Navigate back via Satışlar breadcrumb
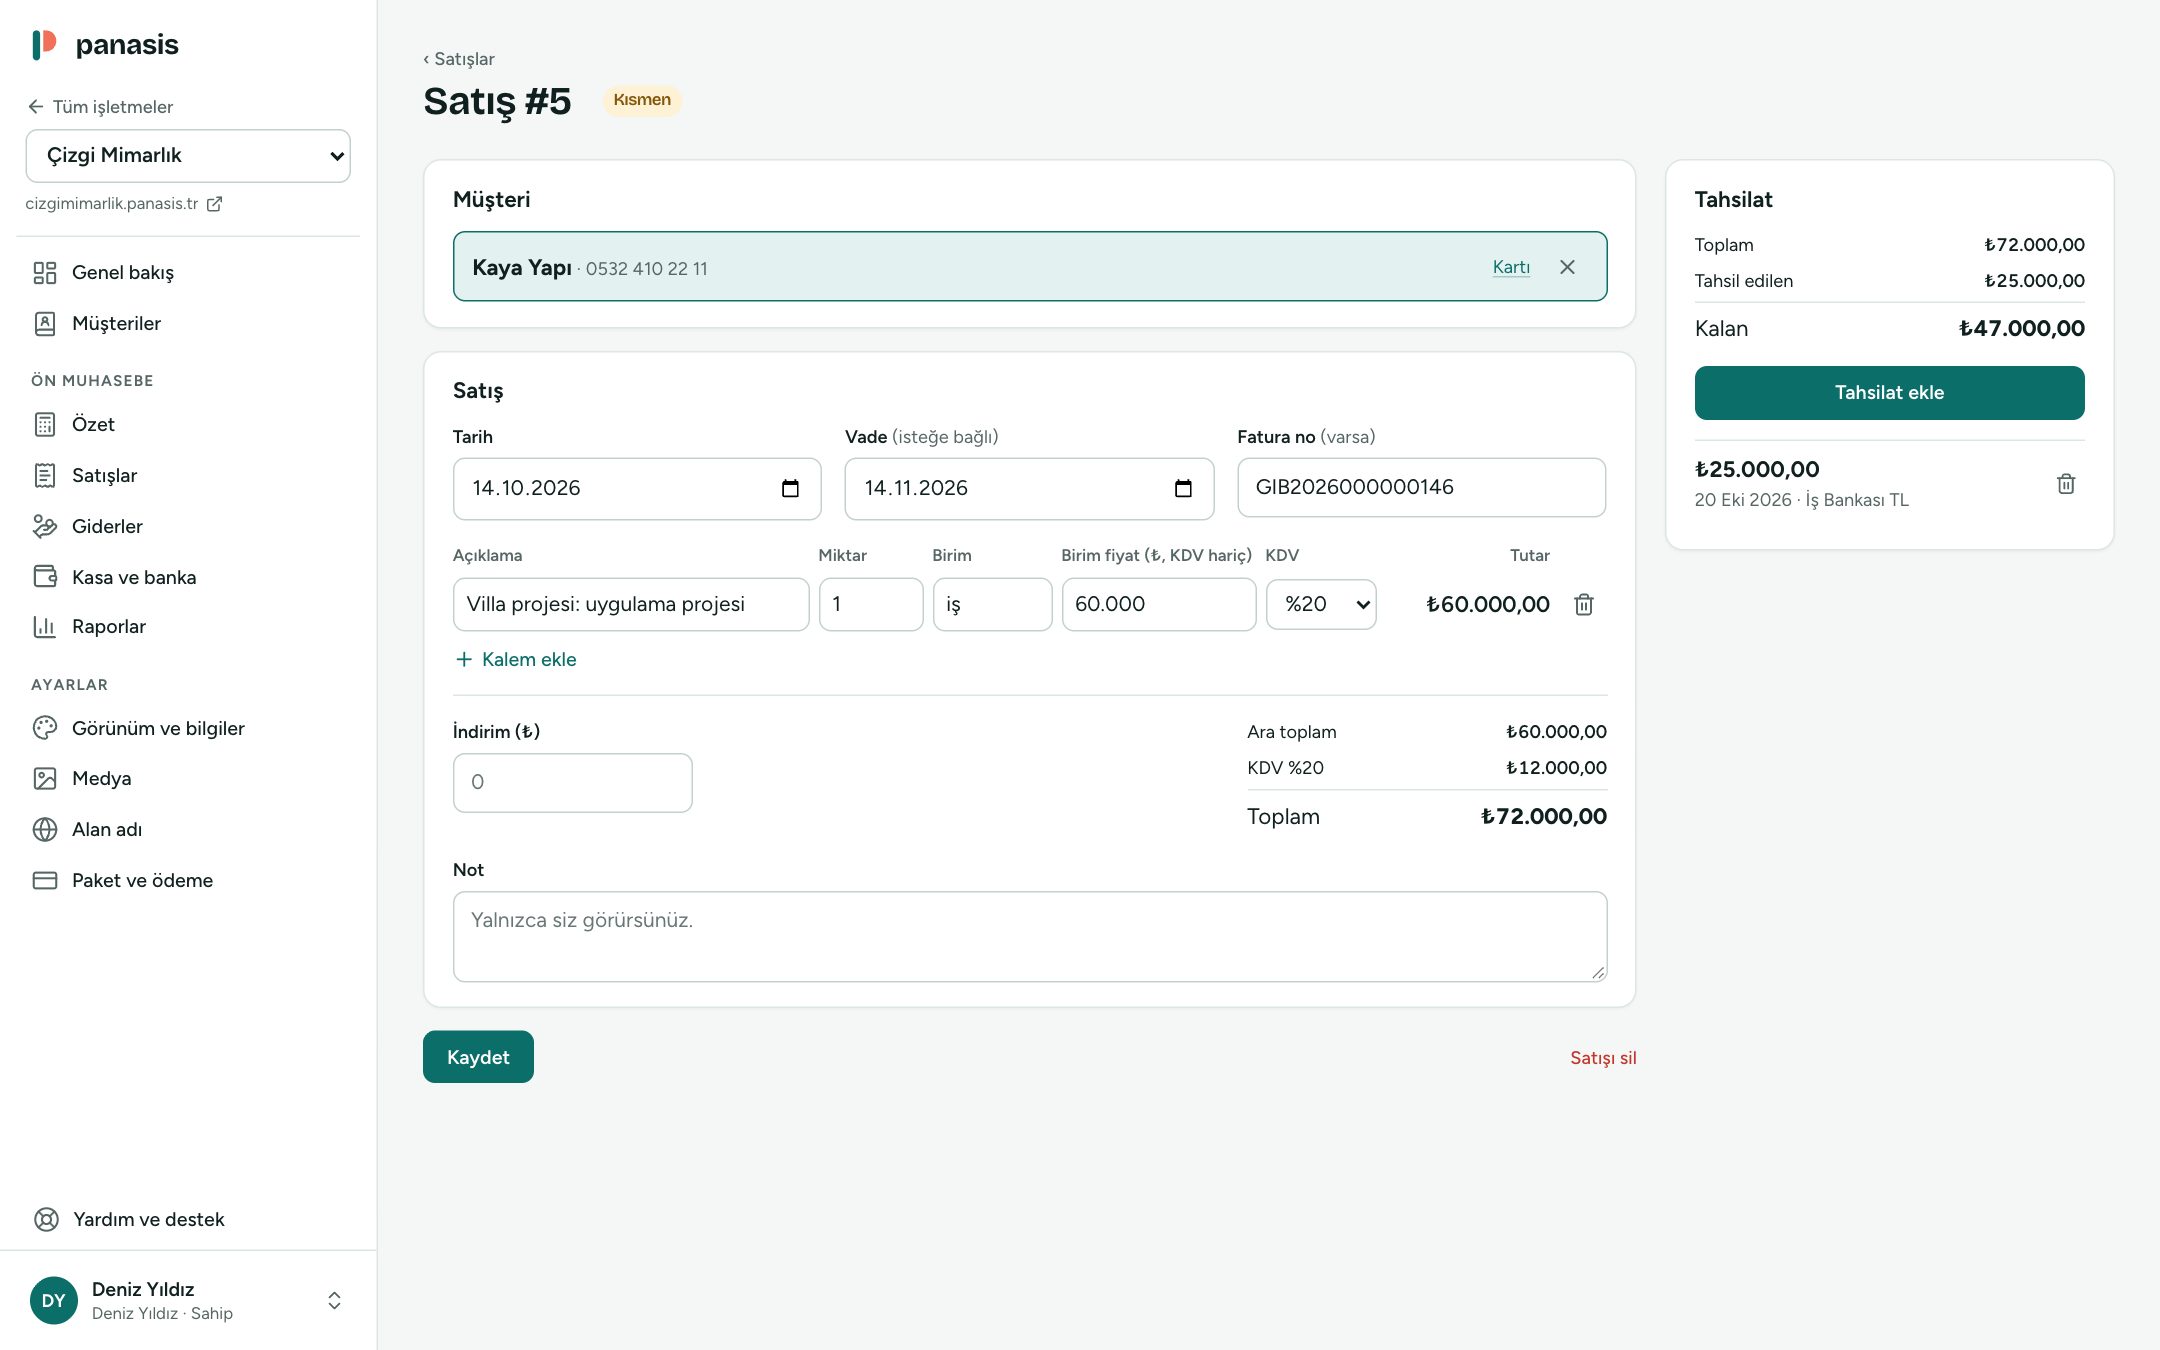 459,59
